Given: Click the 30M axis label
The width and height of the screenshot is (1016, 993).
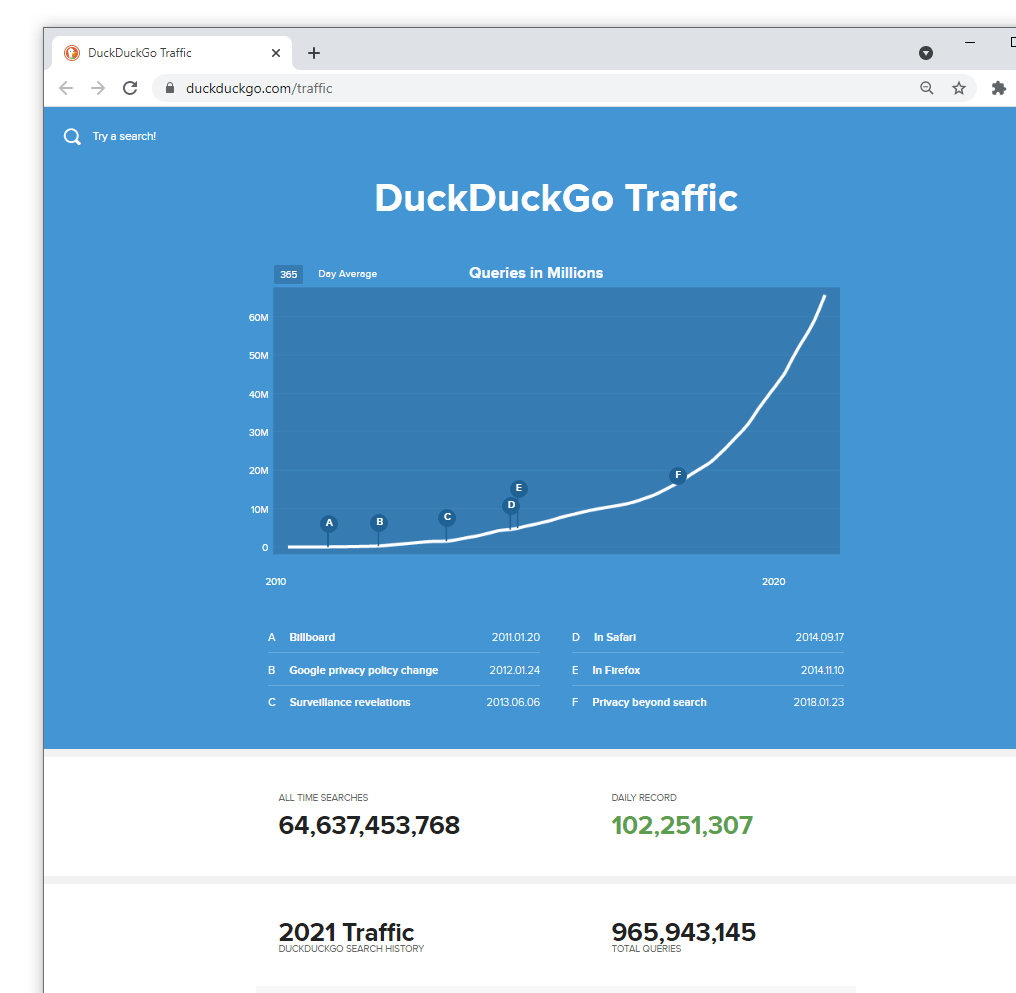Looking at the screenshot, I should 259,433.
